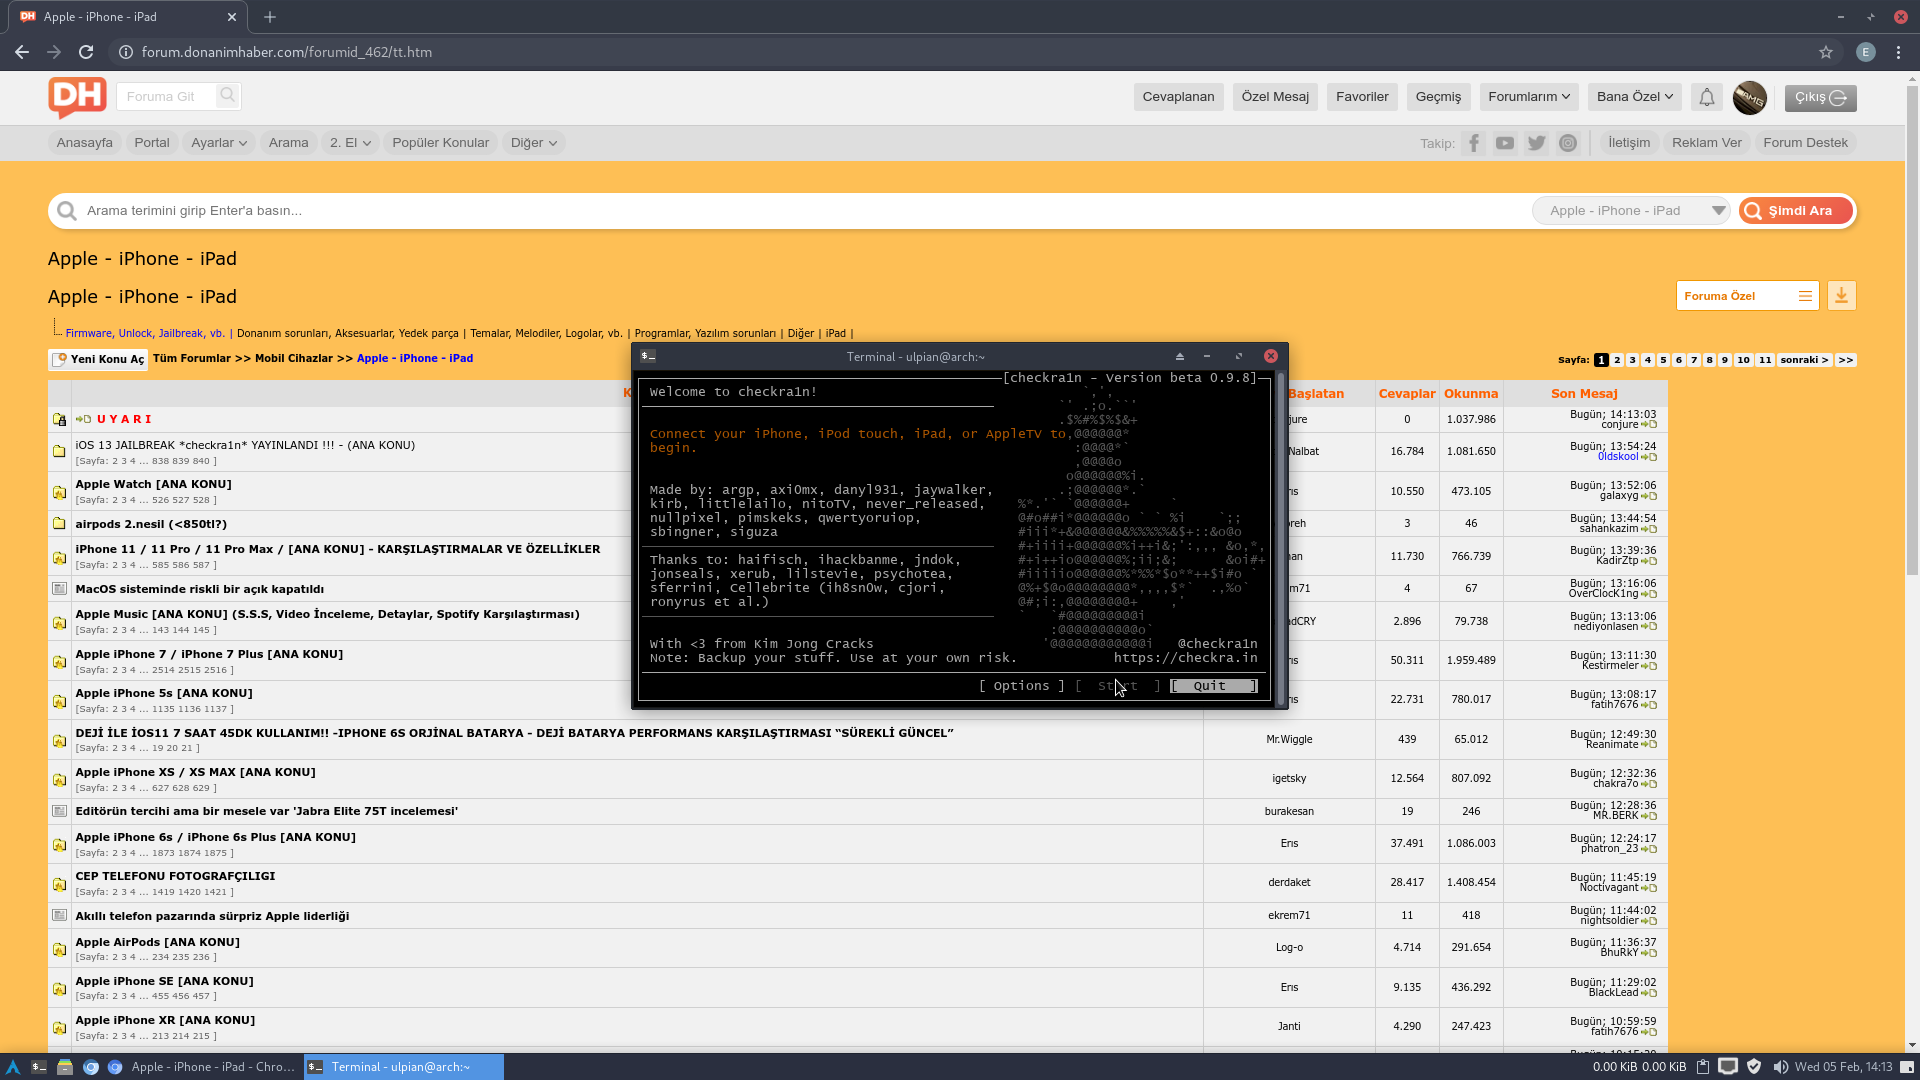
Task: Open the YouTube follow icon
Action: pos(1505,143)
